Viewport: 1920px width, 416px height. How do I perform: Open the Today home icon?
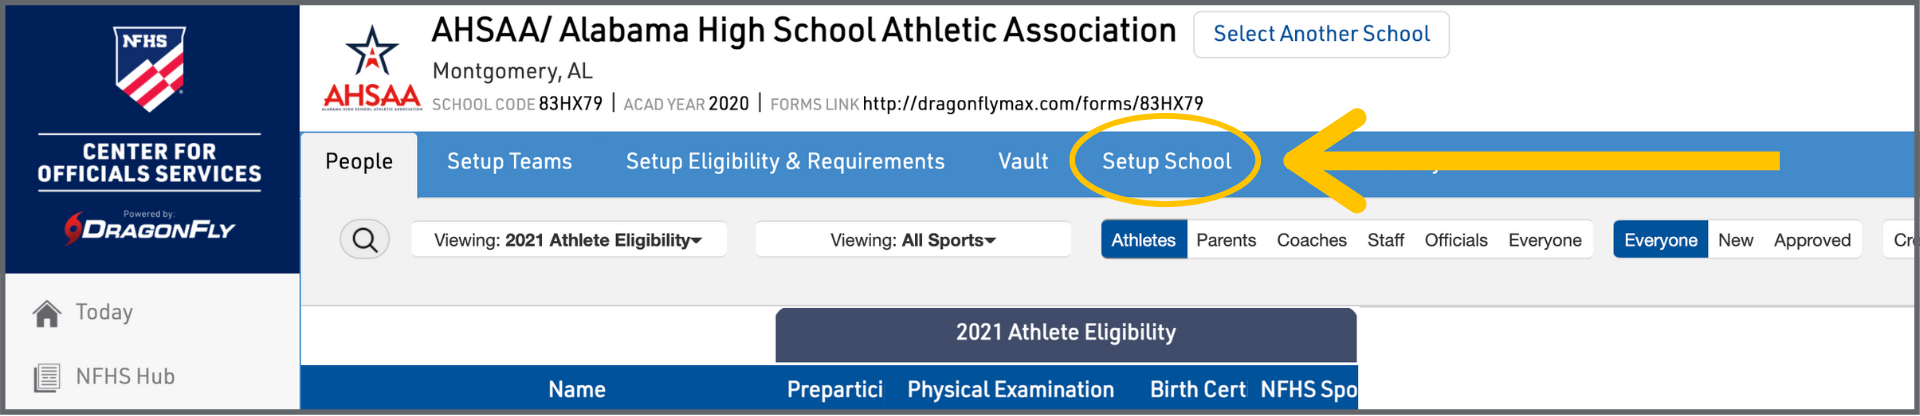pos(47,313)
